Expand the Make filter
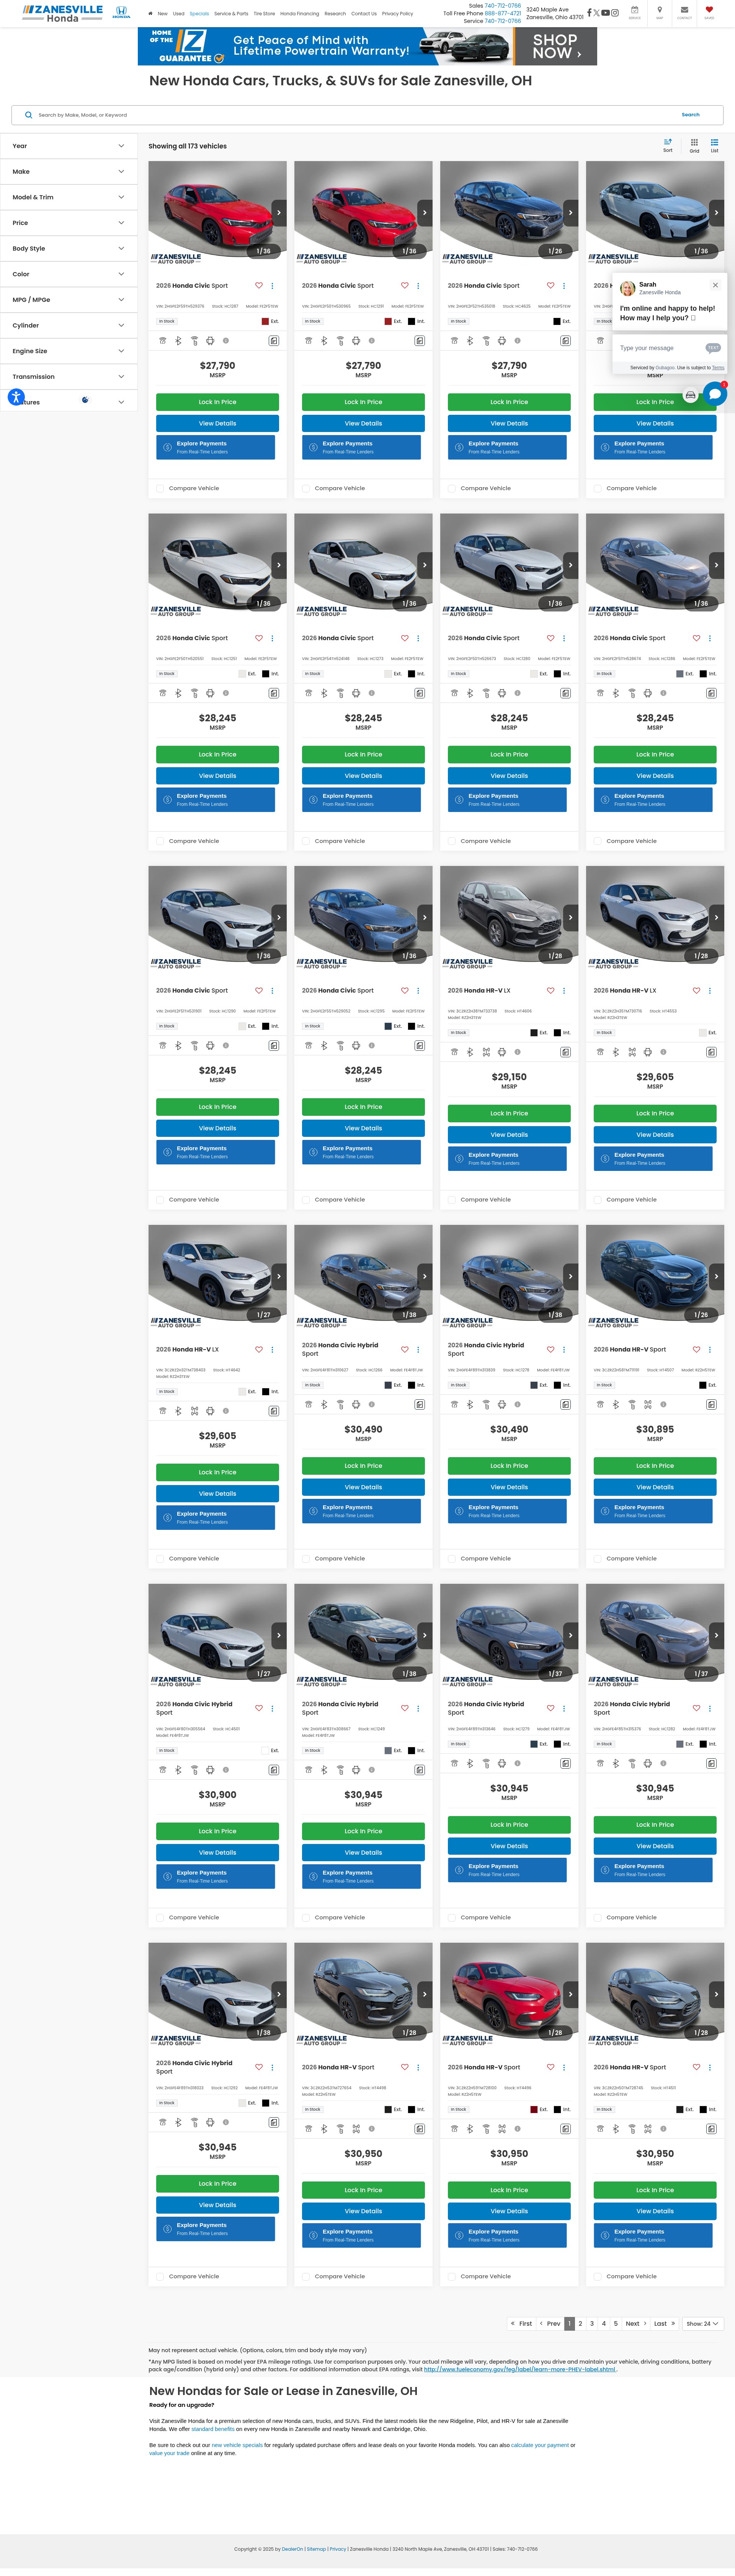Viewport: 735px width, 2576px height. [68, 172]
